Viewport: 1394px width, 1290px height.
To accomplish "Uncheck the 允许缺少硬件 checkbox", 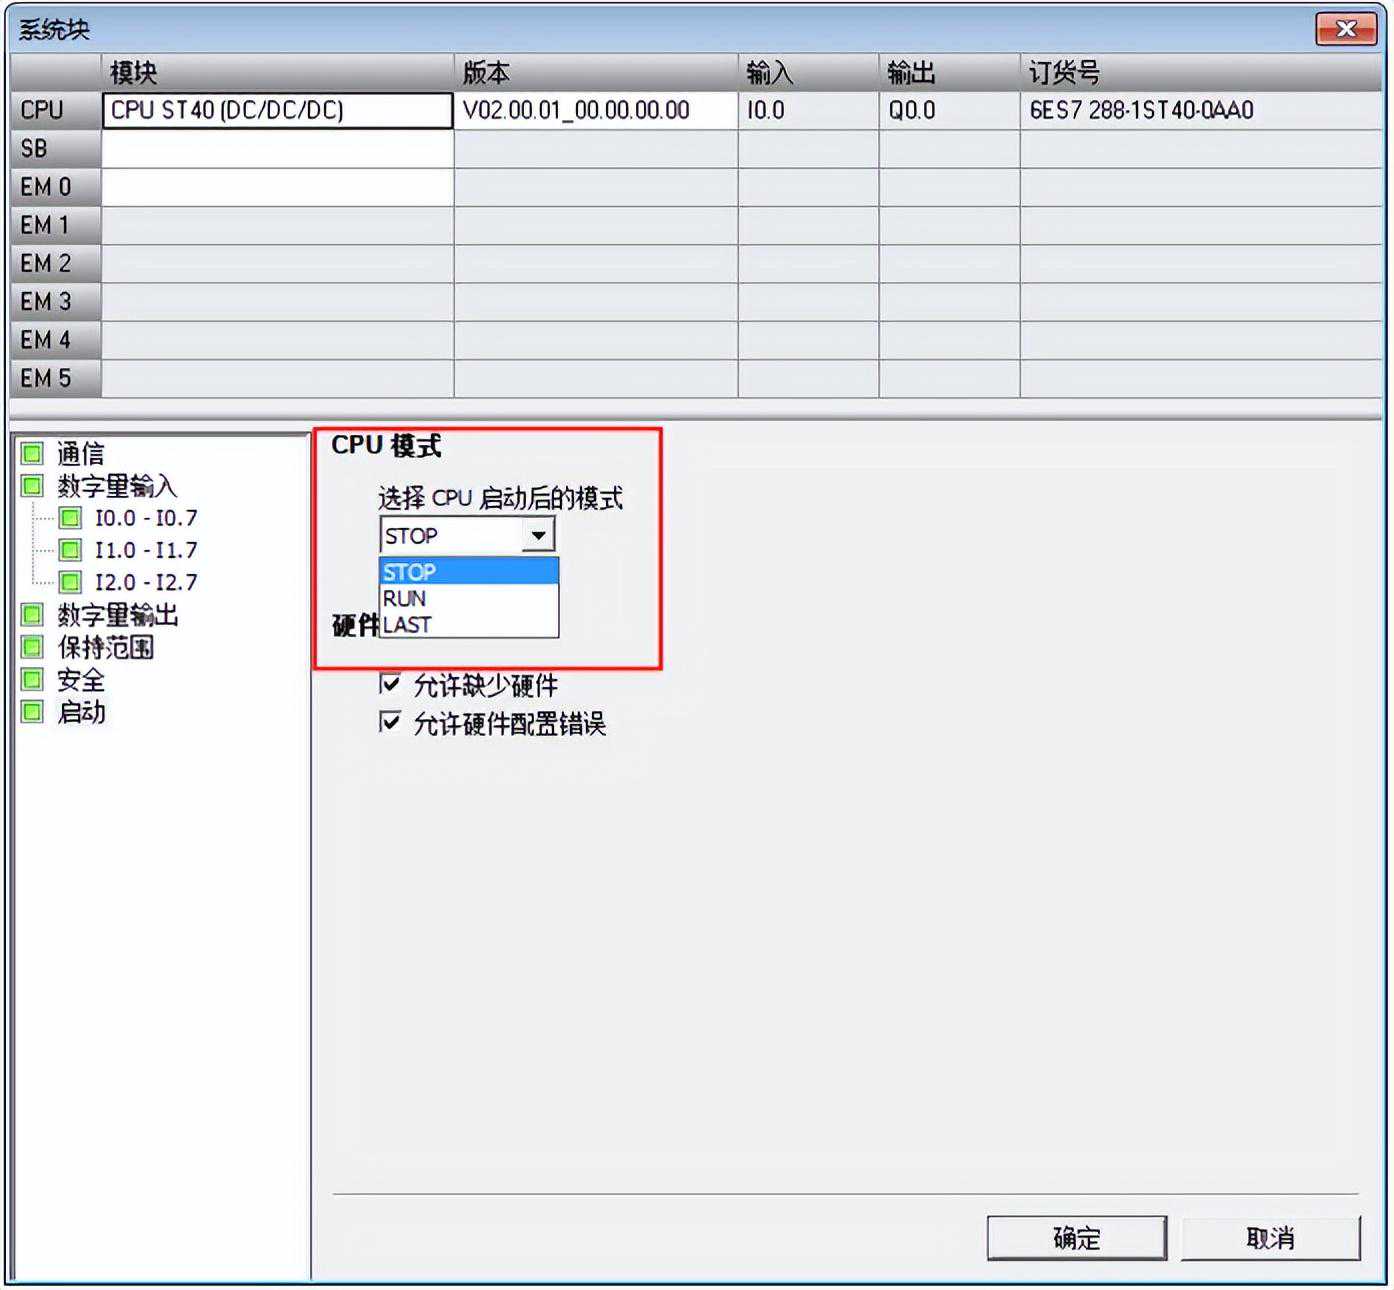I will tap(390, 685).
